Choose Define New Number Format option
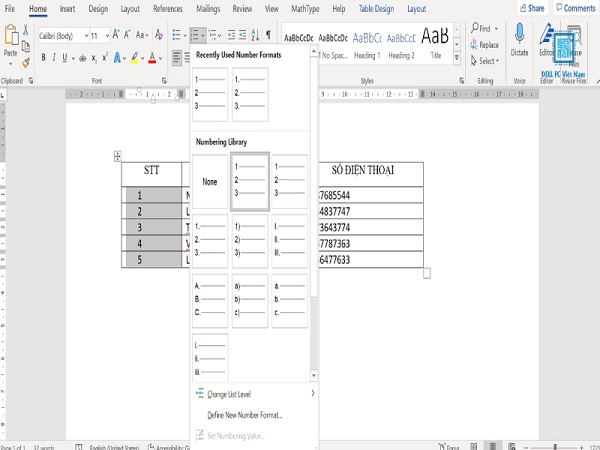Viewport: 600px width, 450px height. pyautogui.click(x=245, y=414)
